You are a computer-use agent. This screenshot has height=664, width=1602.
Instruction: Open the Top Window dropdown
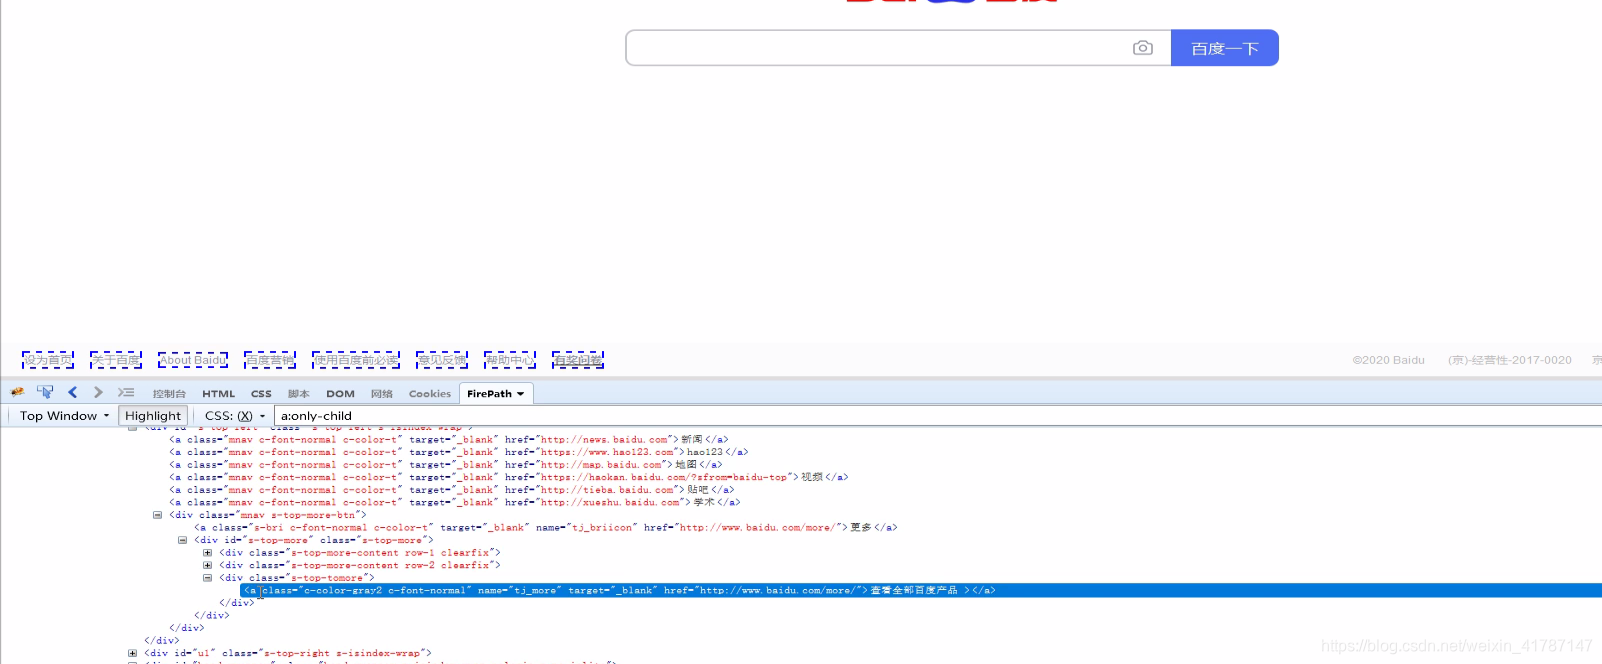(64, 416)
